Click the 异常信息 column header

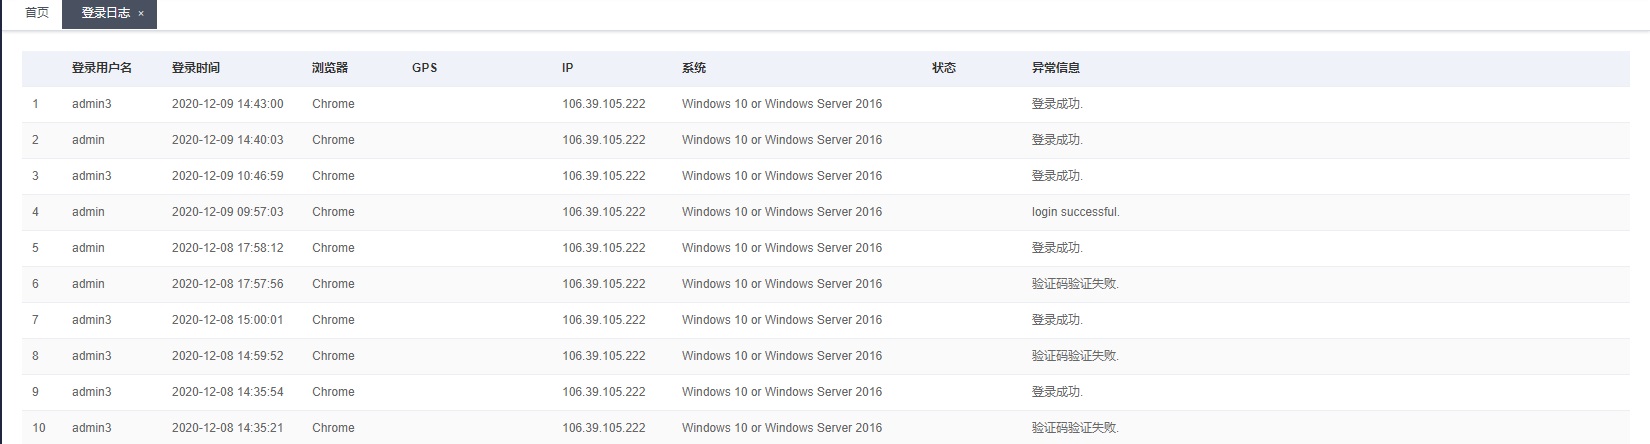[x=1055, y=68]
